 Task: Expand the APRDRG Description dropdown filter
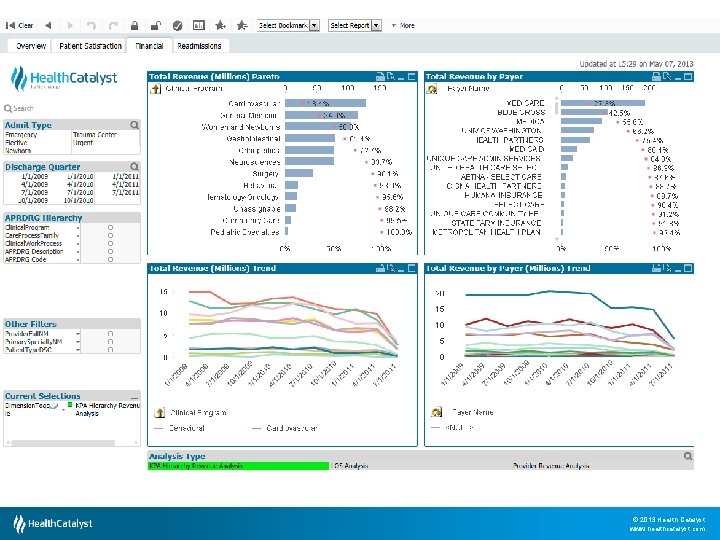(78, 252)
